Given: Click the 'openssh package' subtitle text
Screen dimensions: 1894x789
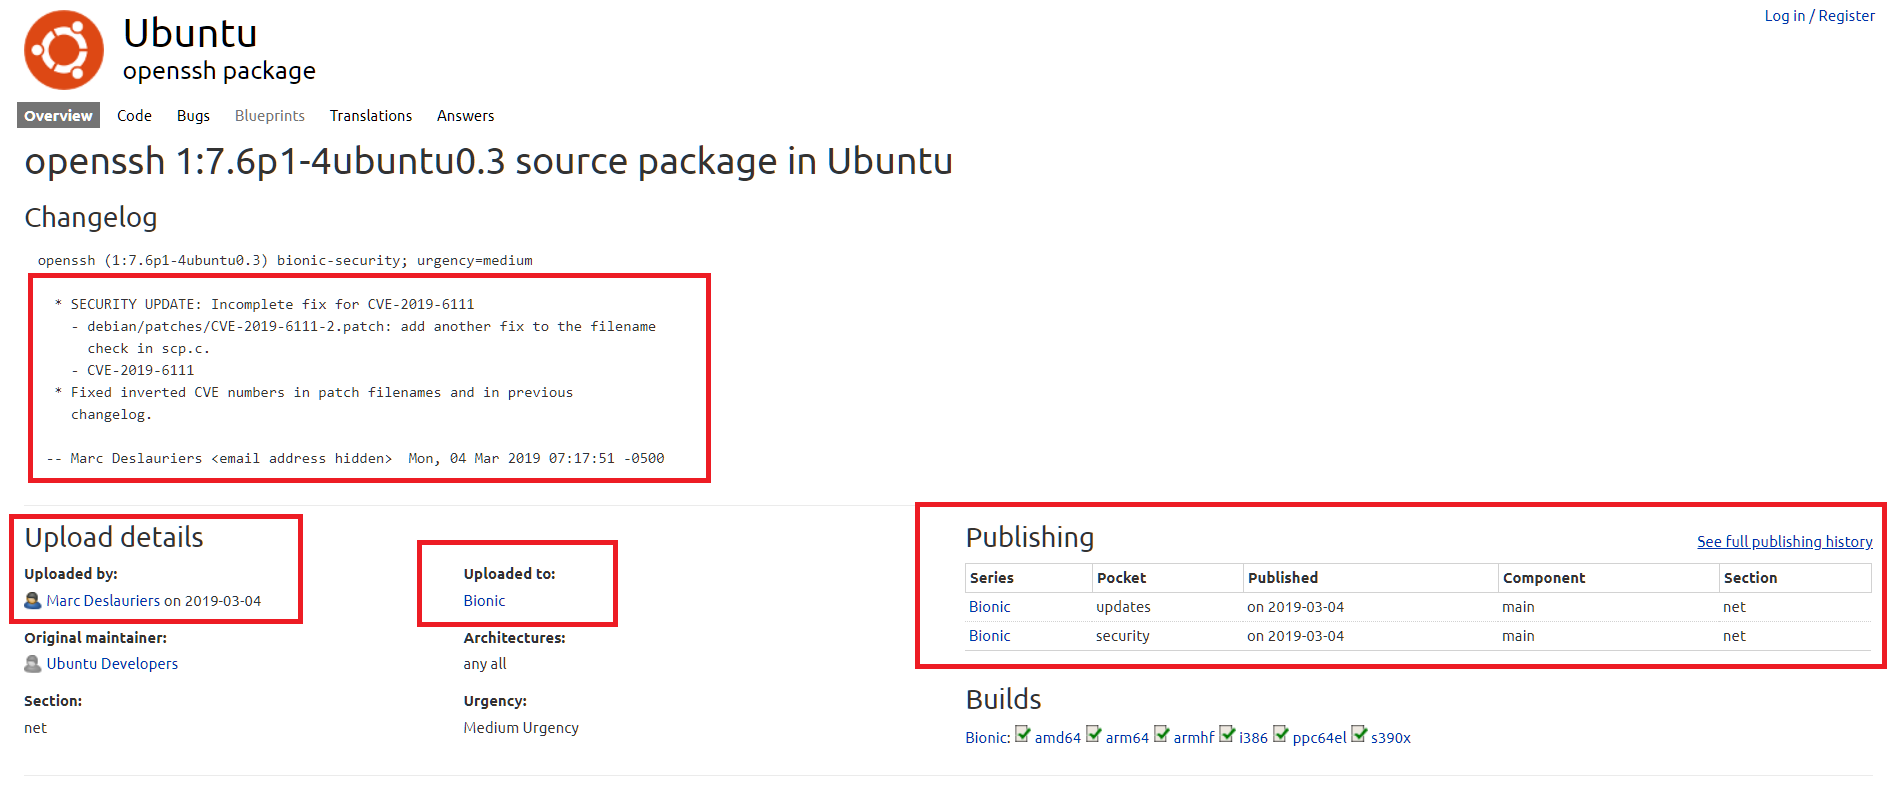Looking at the screenshot, I should (x=219, y=71).
